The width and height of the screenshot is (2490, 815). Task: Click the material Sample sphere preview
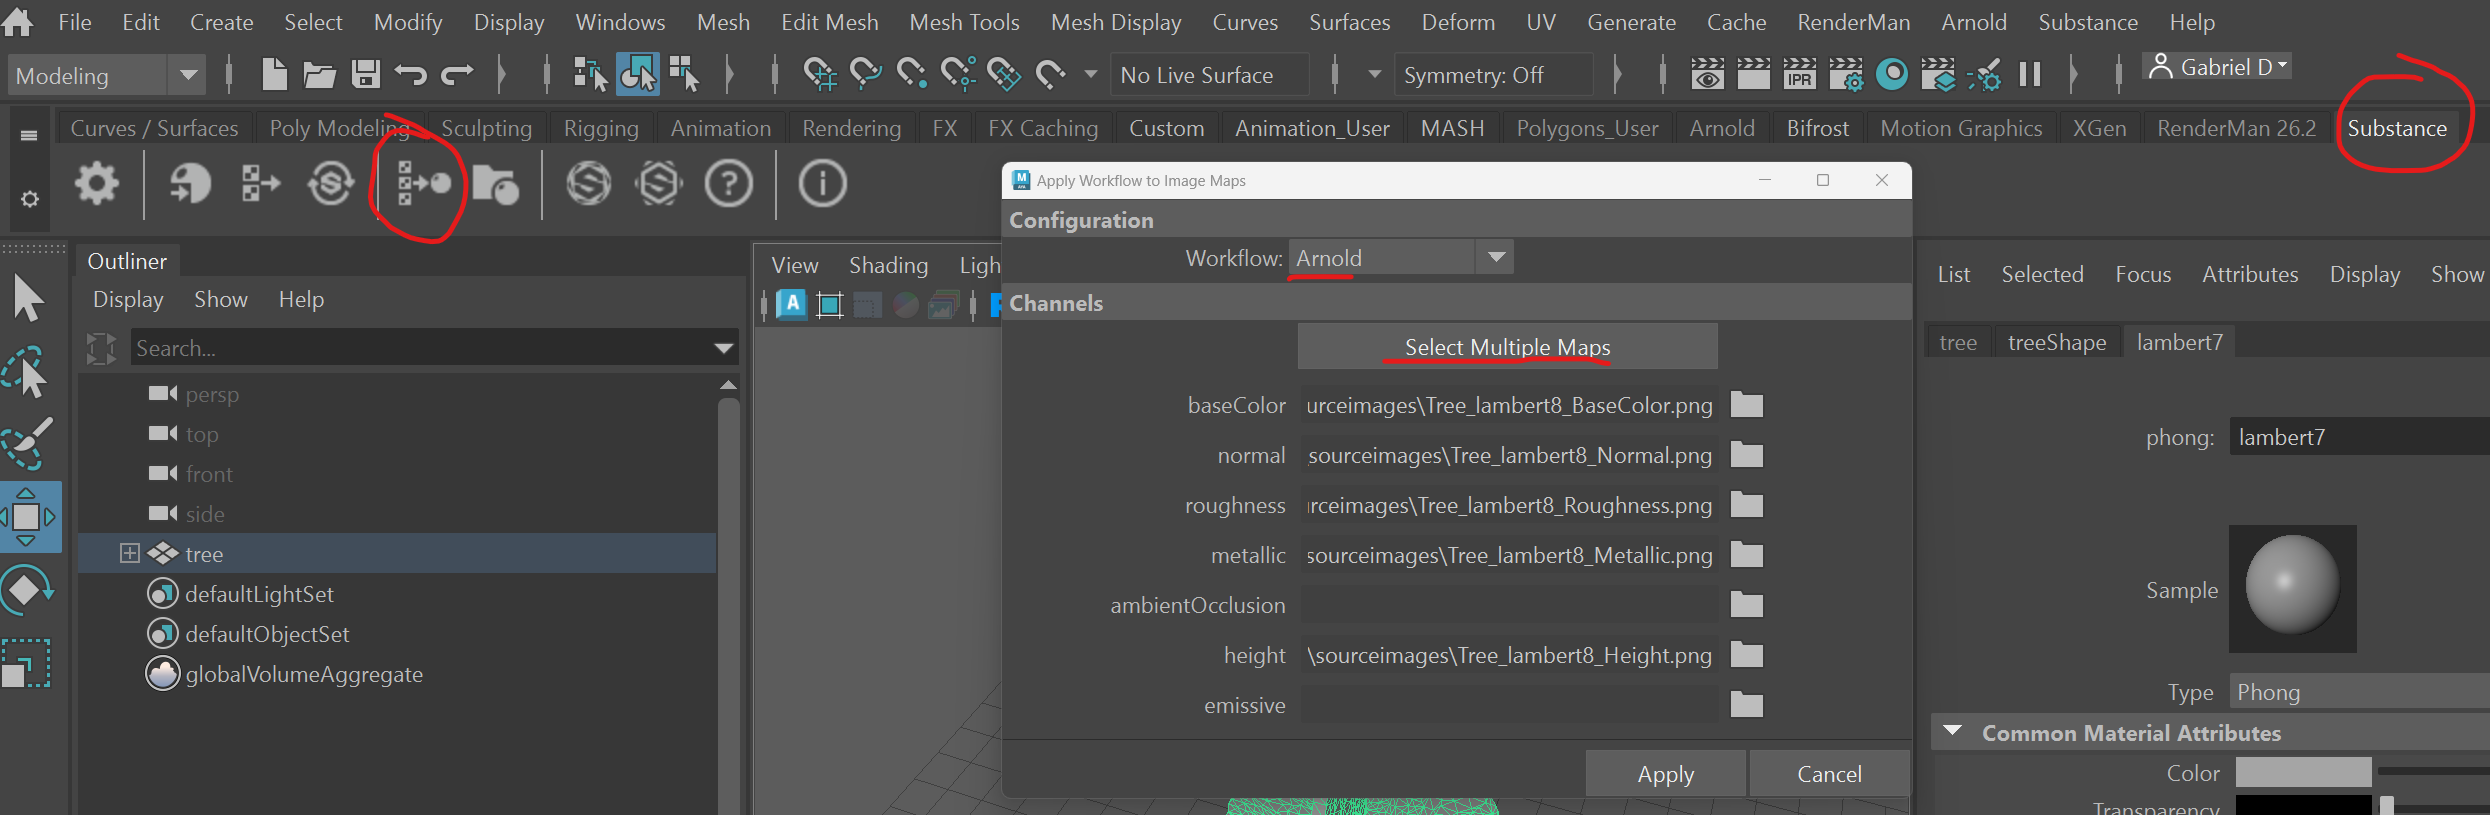[2292, 588]
